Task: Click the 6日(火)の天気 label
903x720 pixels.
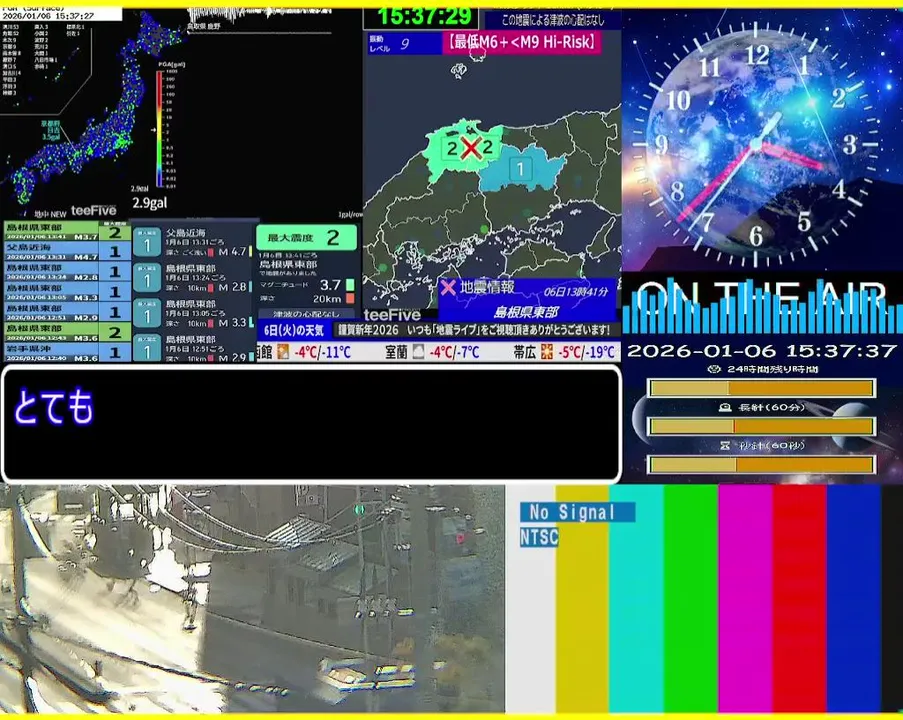Action: click(x=294, y=330)
